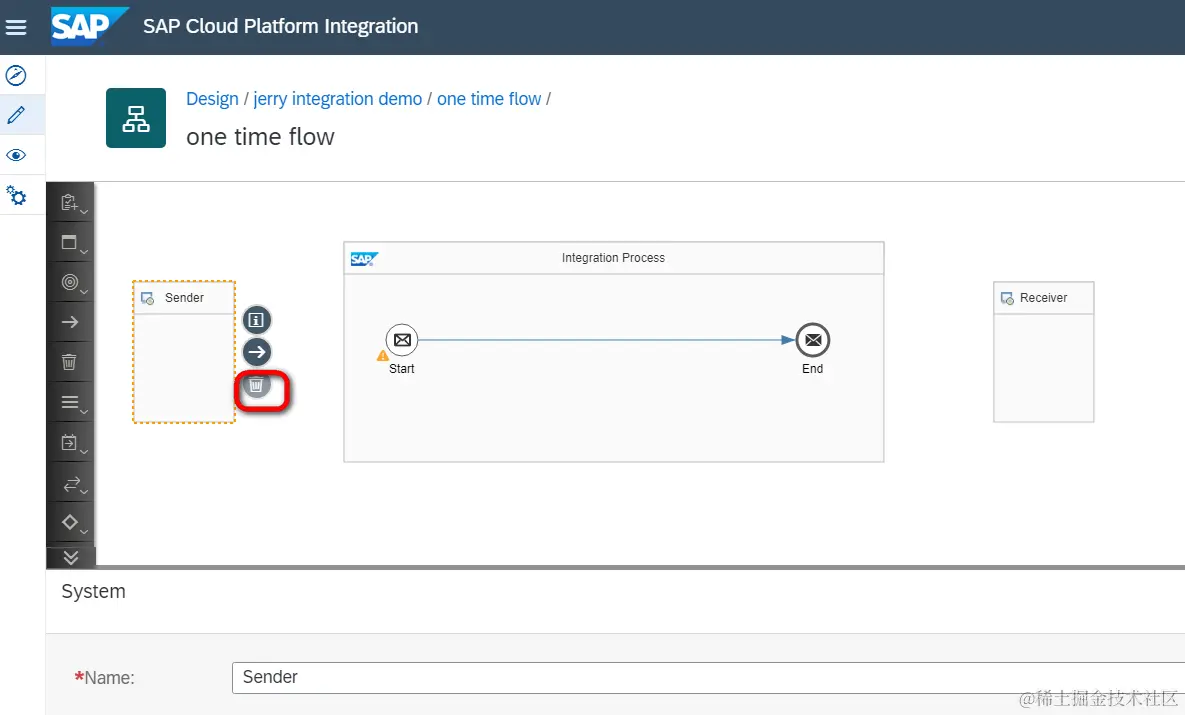Click the Receiver participant icon

pos(1007,299)
